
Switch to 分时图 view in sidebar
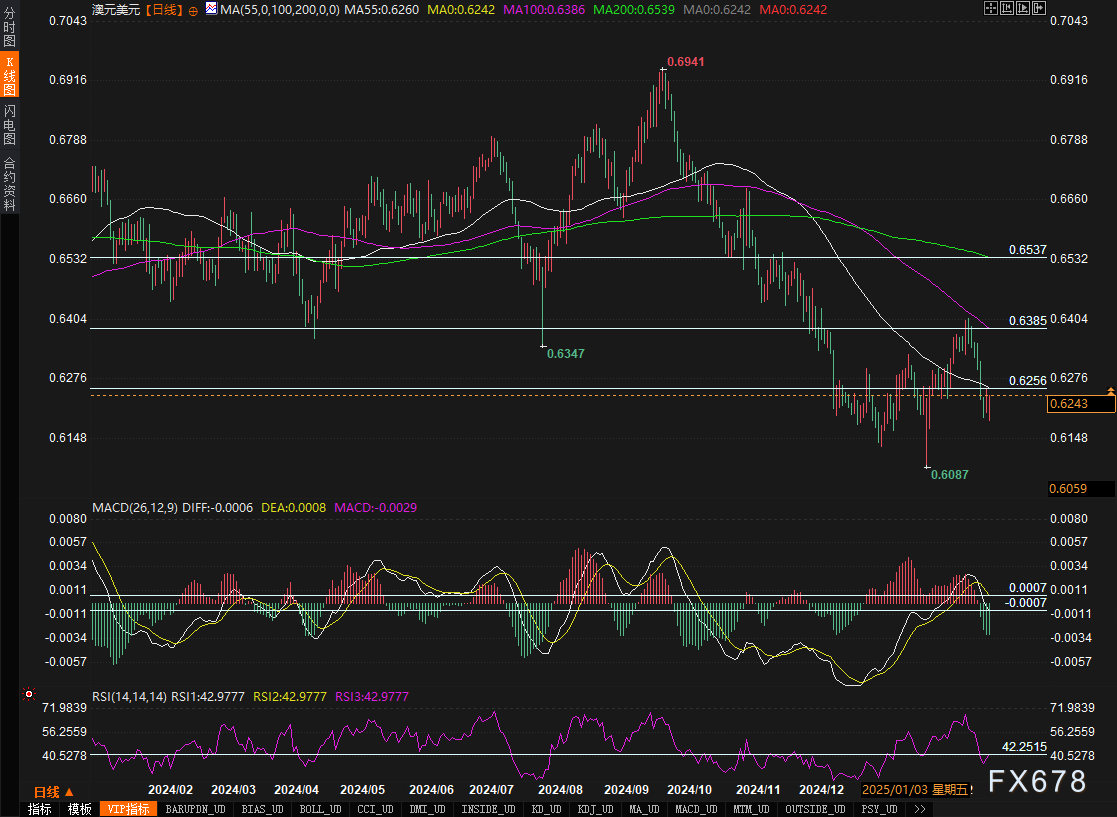point(9,26)
